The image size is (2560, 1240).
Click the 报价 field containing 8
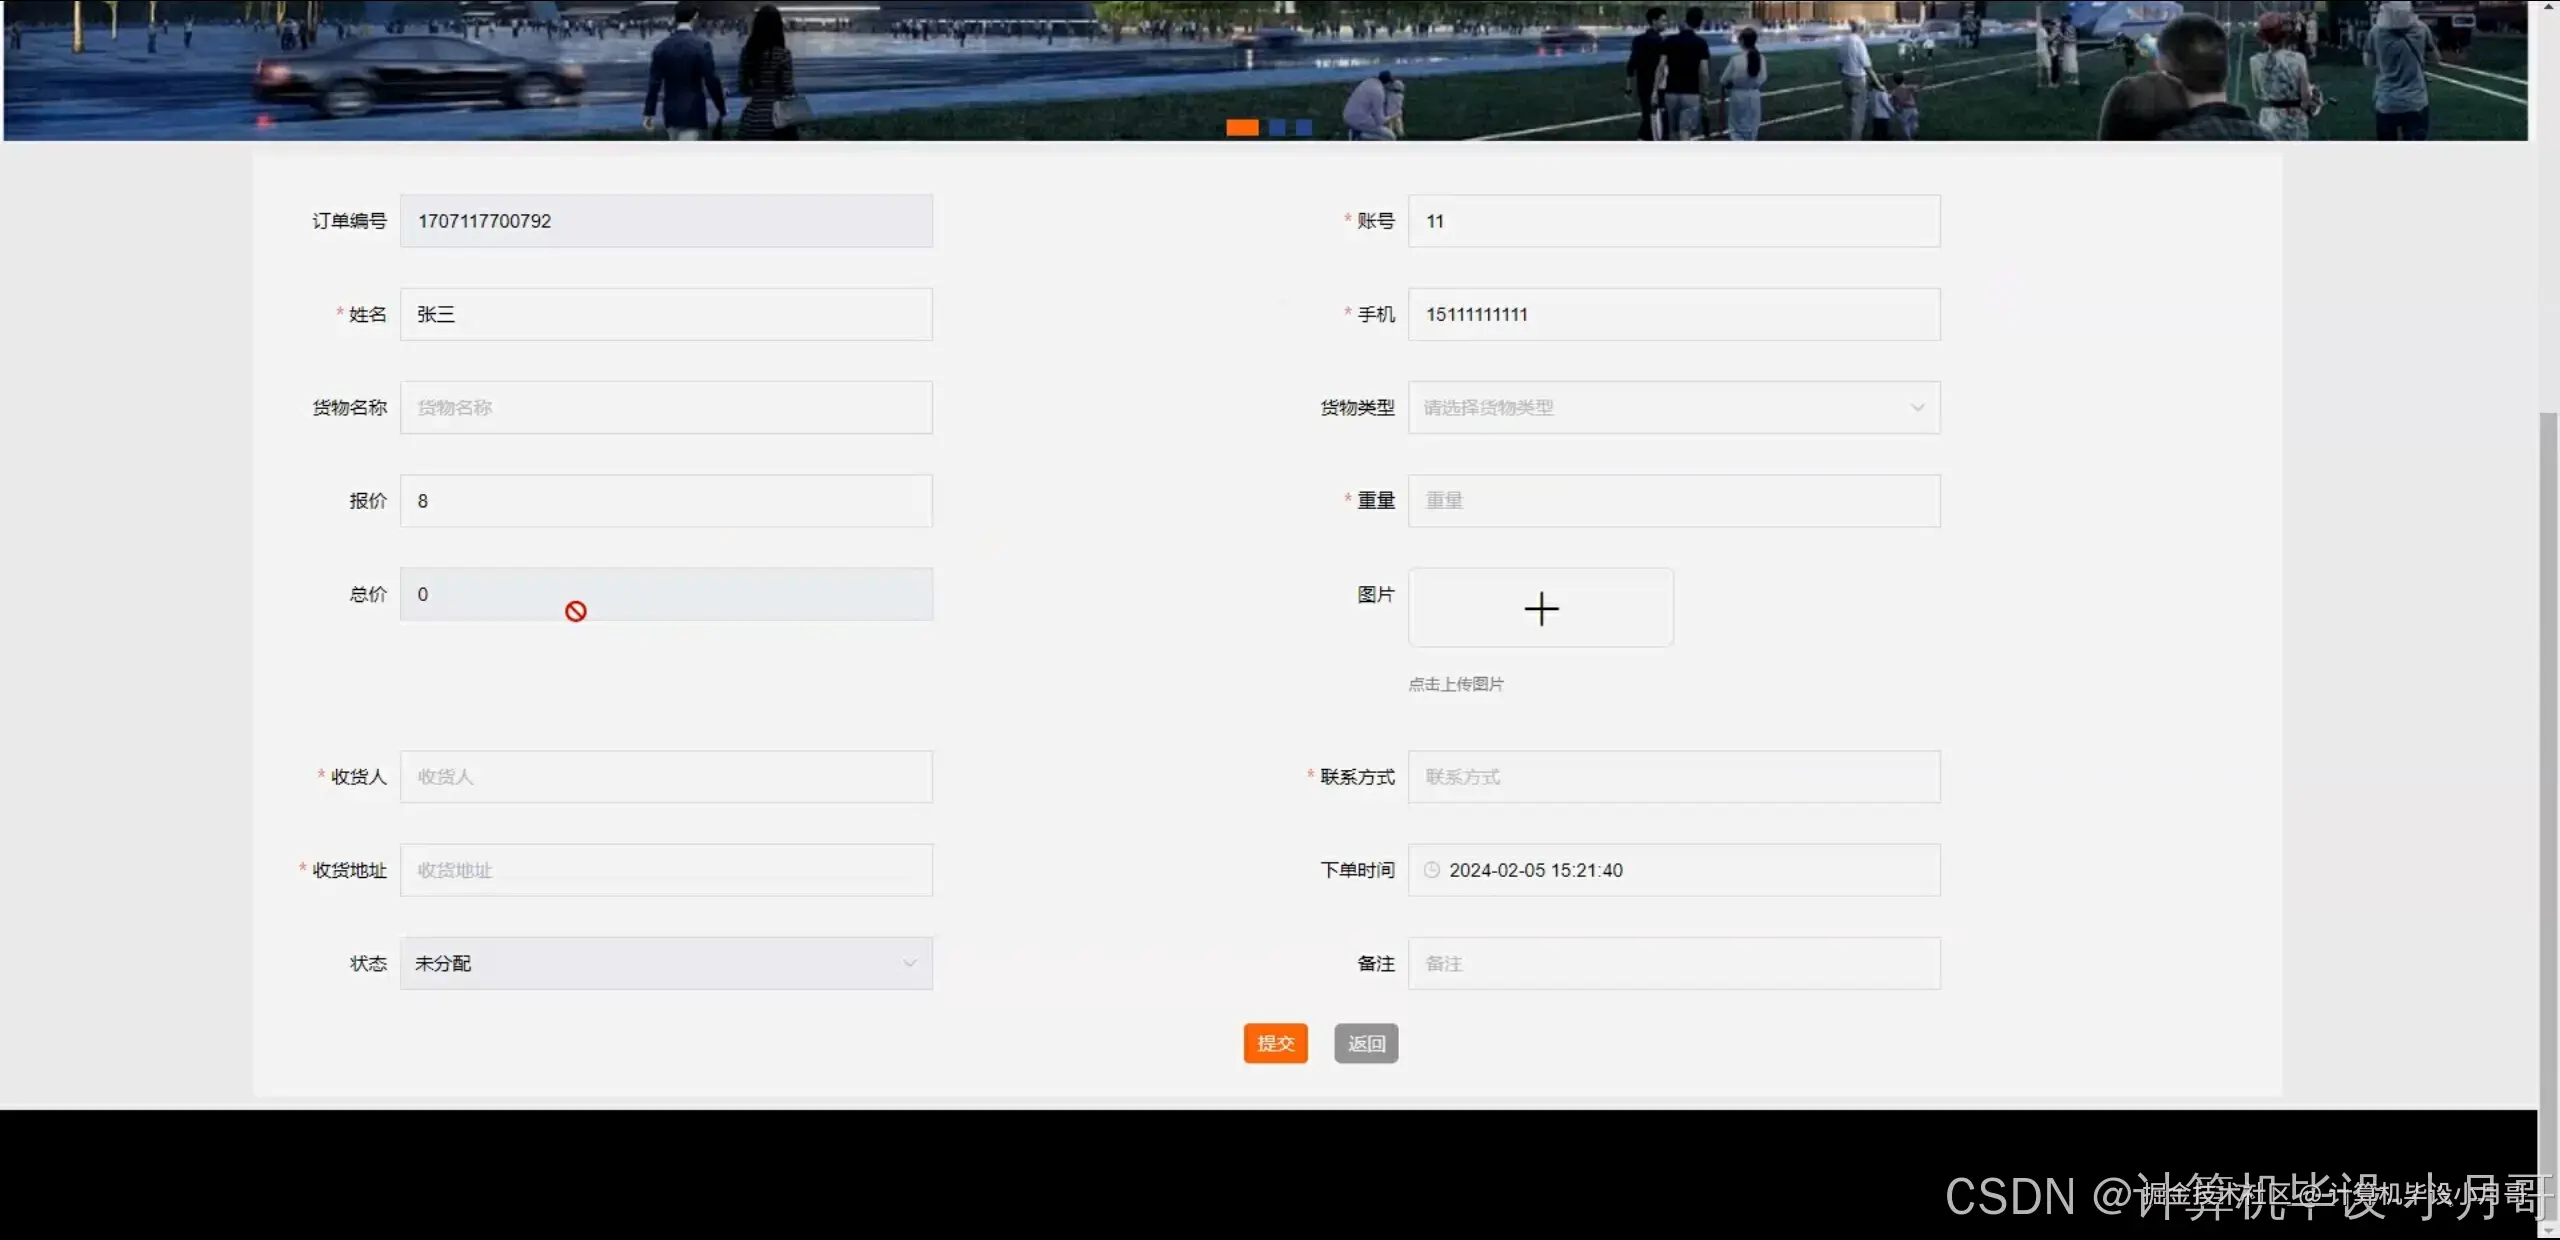click(x=666, y=500)
